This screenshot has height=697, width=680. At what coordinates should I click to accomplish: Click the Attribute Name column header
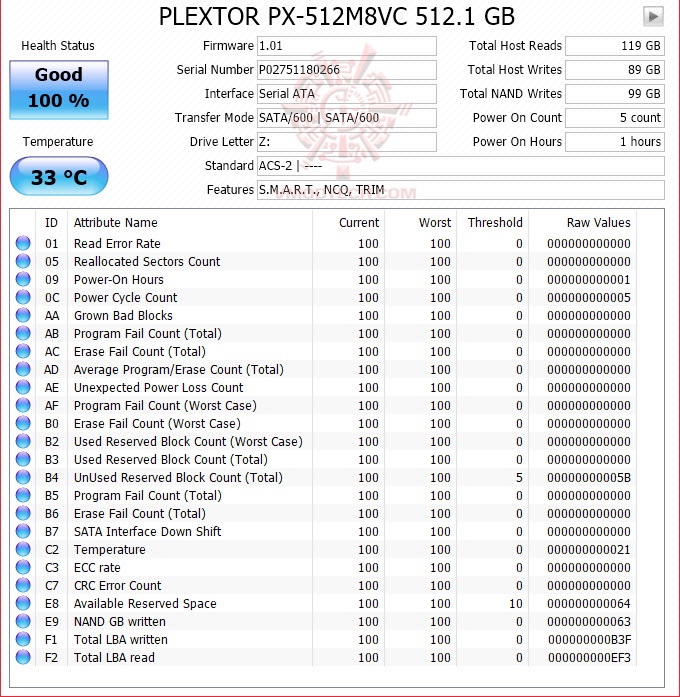[190, 222]
